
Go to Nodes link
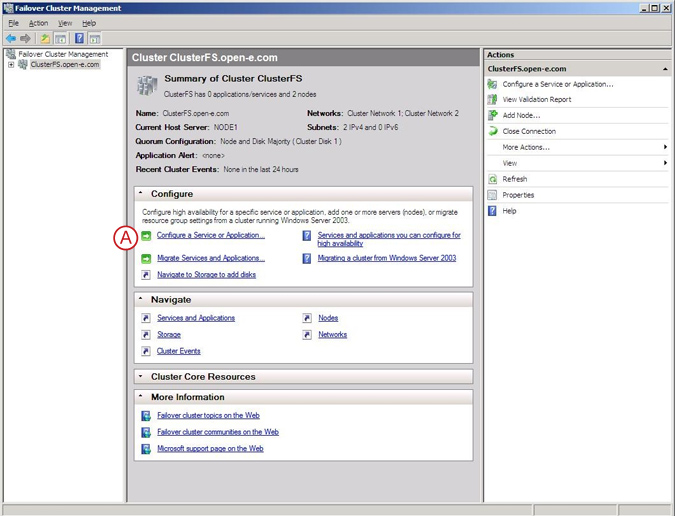[x=328, y=318]
